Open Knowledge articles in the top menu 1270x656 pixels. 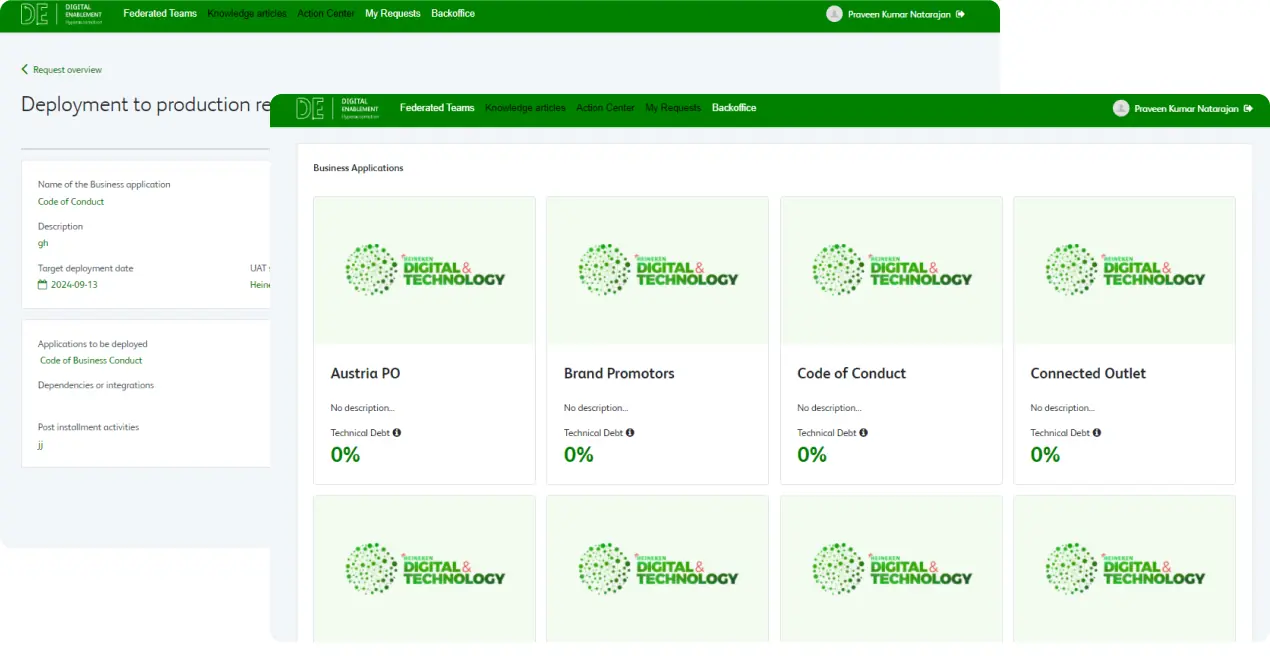(x=527, y=108)
